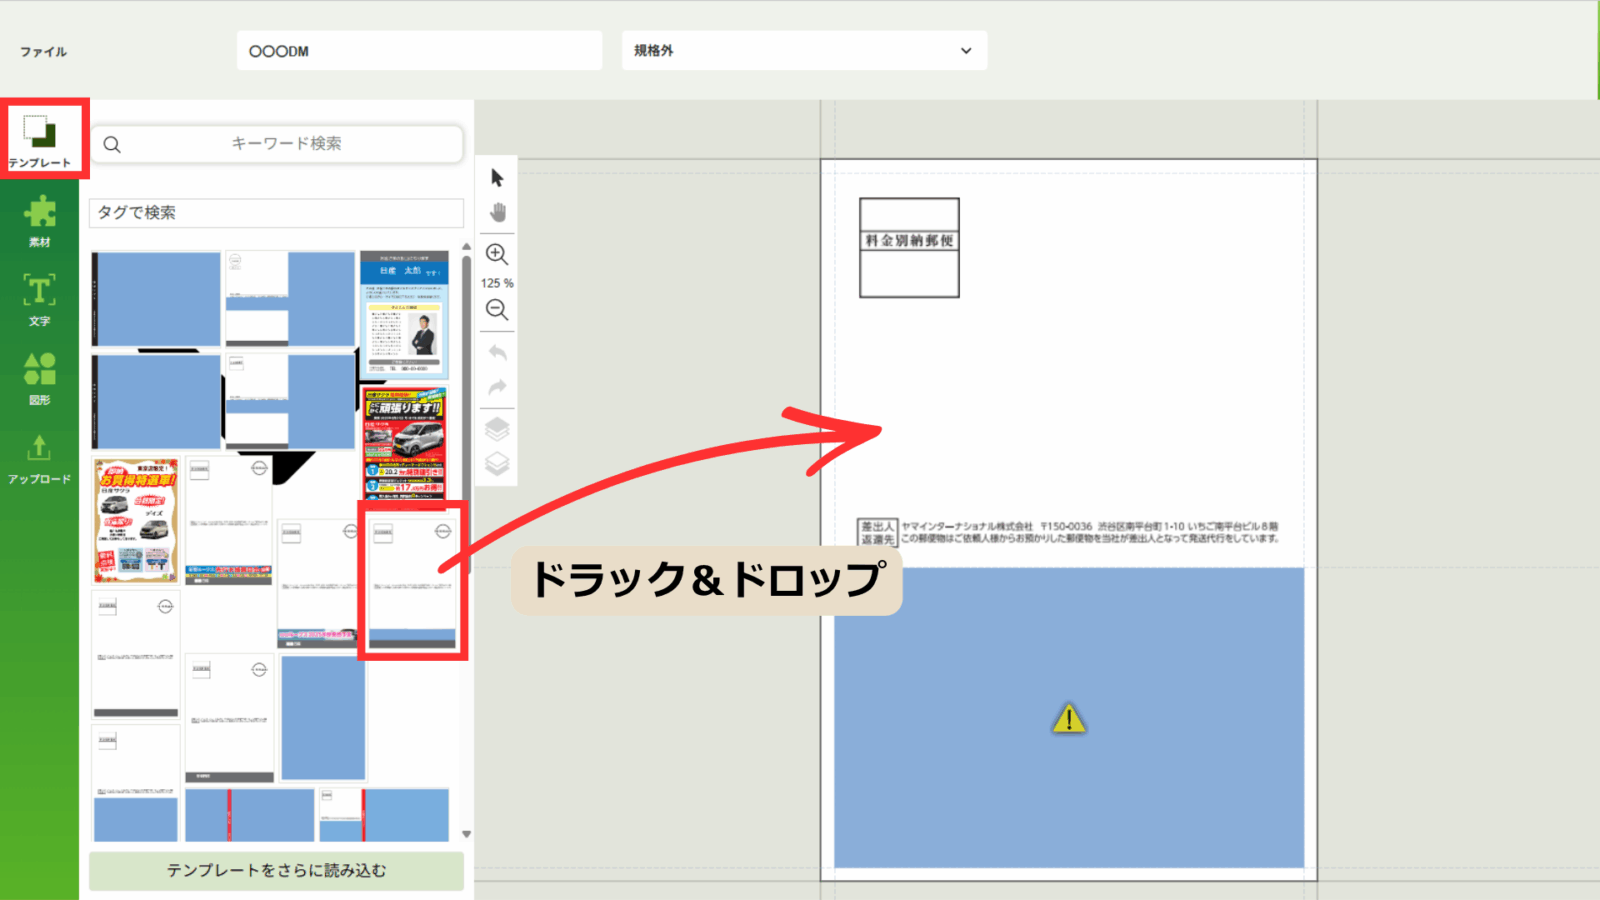Open the アップロード upload panel
This screenshot has width=1600, height=900.
pyautogui.click(x=40, y=458)
